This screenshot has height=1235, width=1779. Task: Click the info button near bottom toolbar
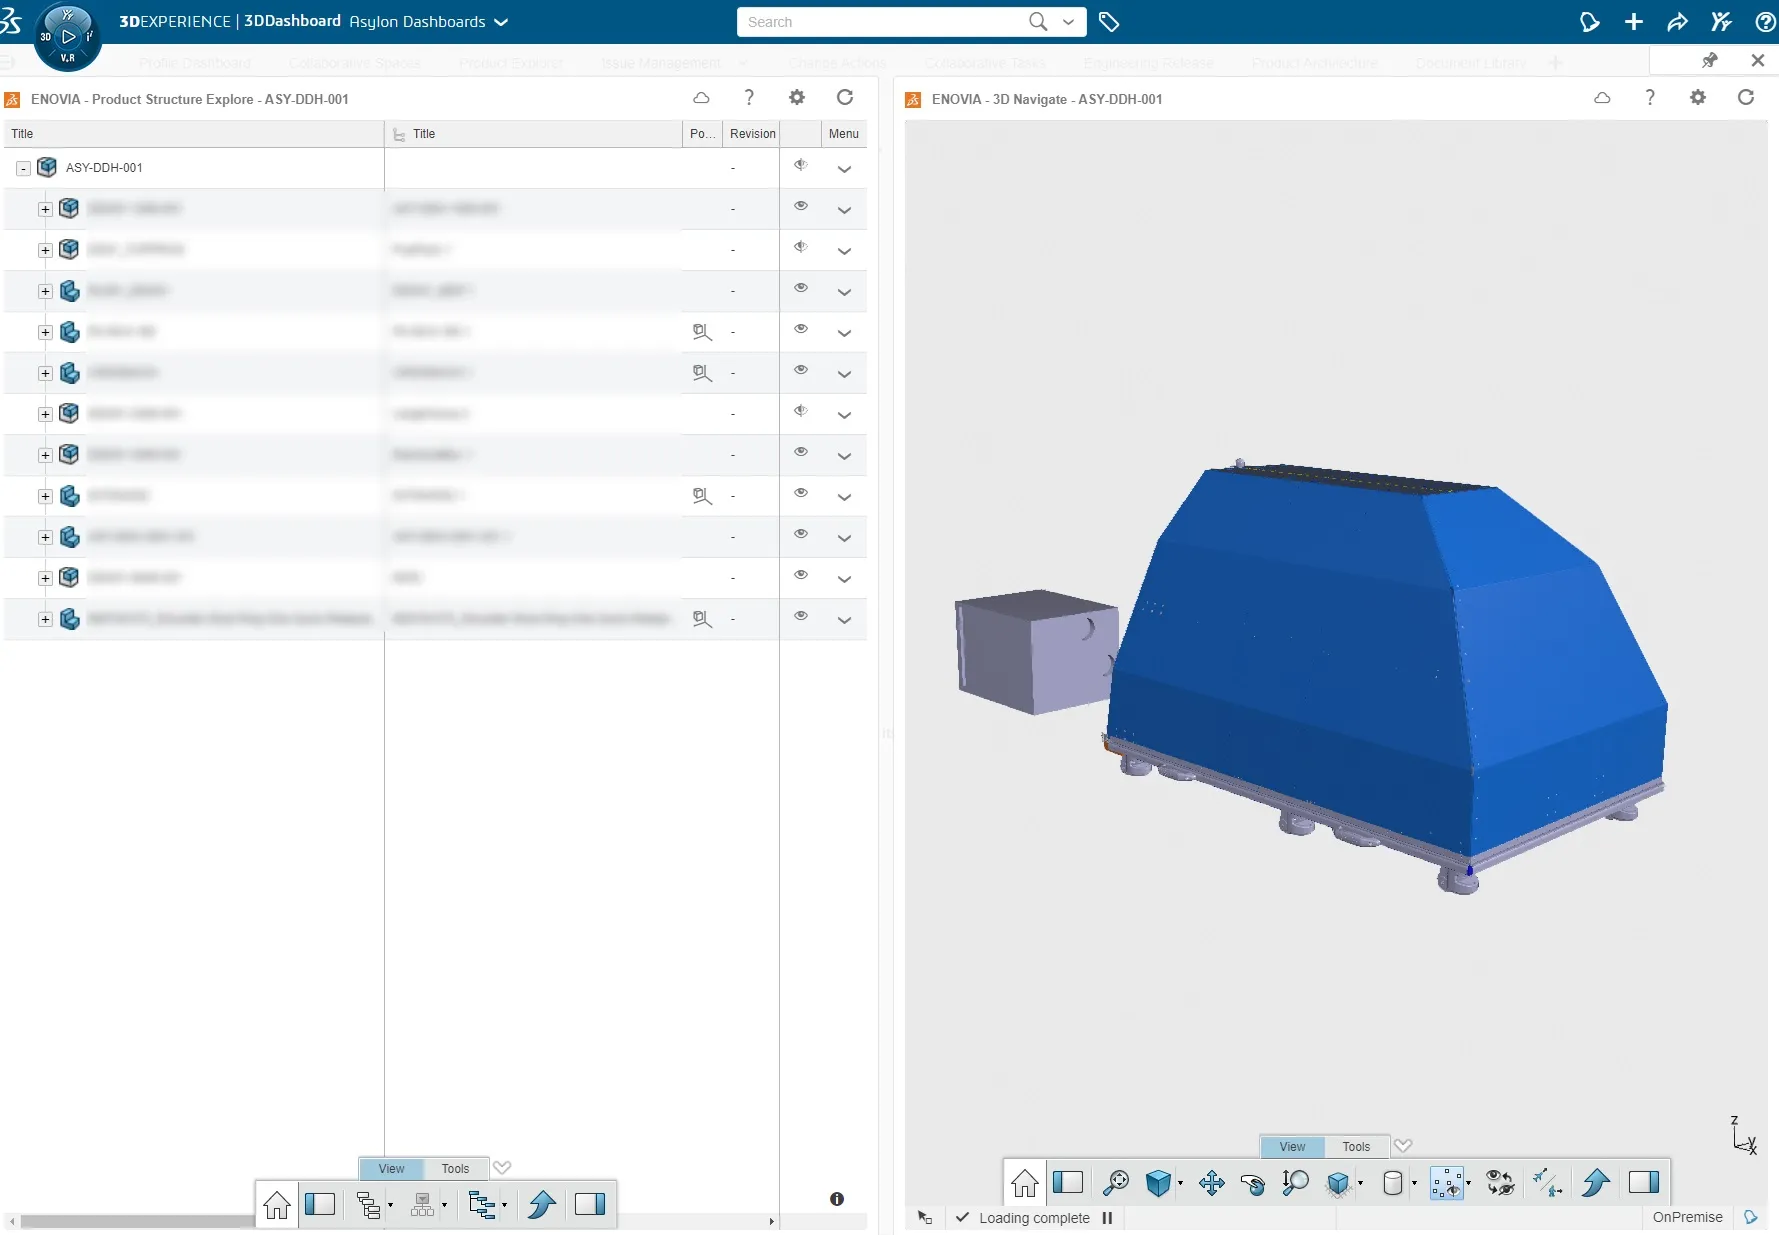(x=837, y=1199)
